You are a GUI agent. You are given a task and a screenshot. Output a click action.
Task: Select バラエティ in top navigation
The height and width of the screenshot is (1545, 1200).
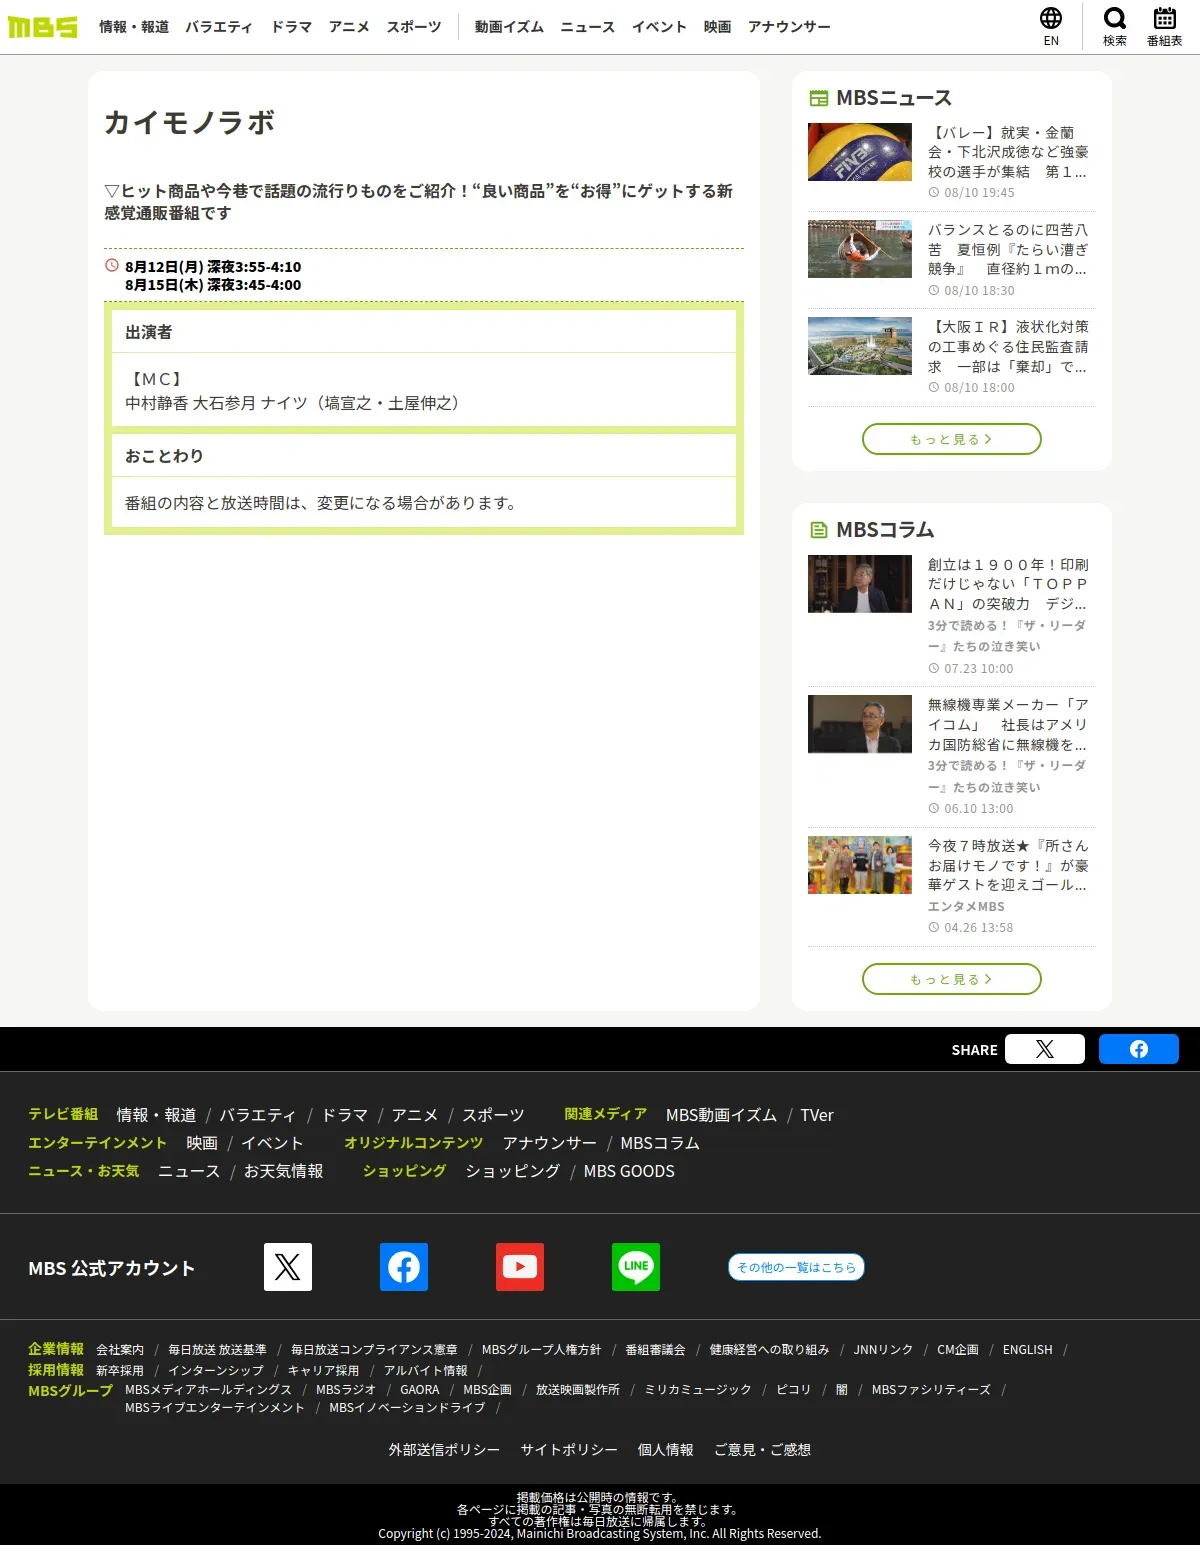(x=219, y=27)
